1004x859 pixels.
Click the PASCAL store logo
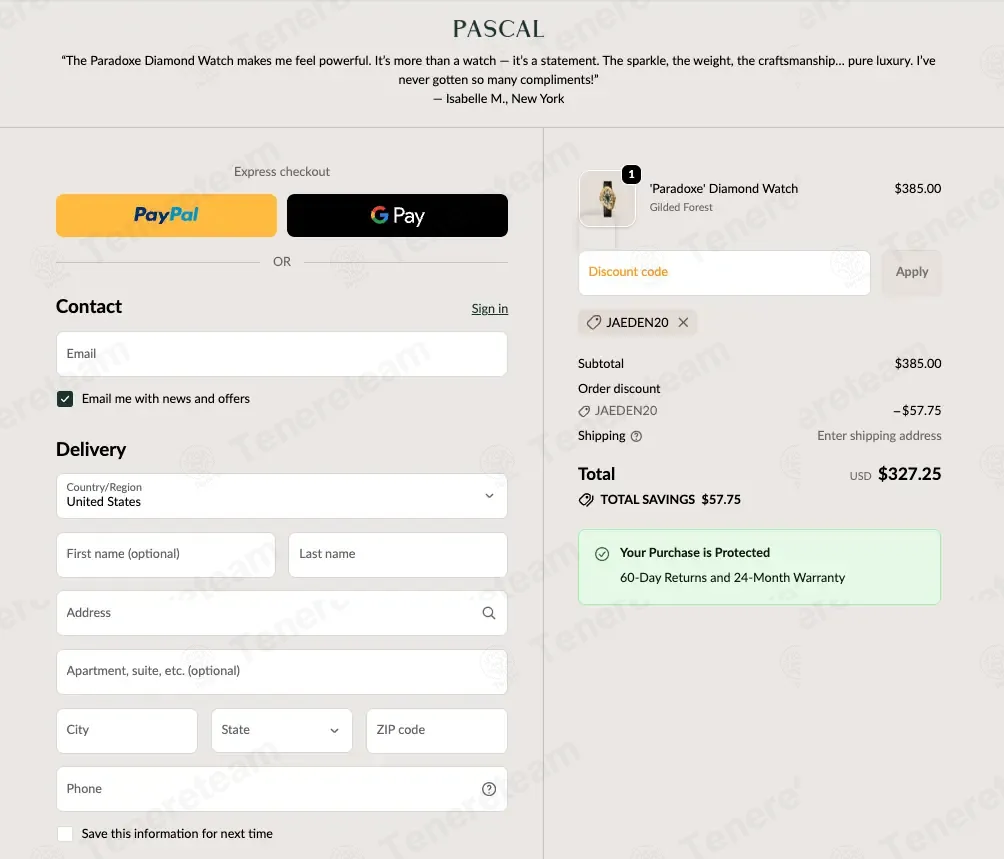[x=498, y=29]
